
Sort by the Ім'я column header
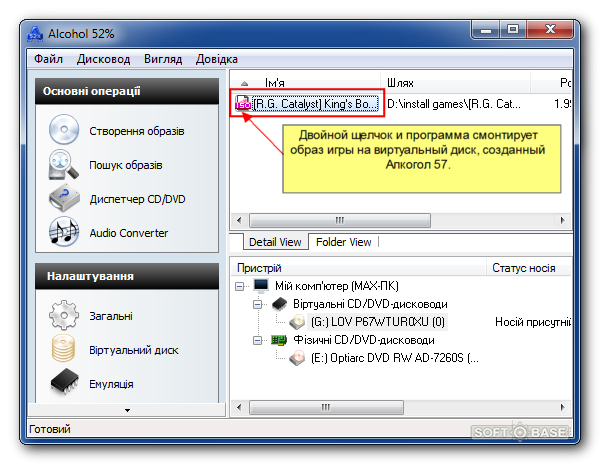pos(305,83)
